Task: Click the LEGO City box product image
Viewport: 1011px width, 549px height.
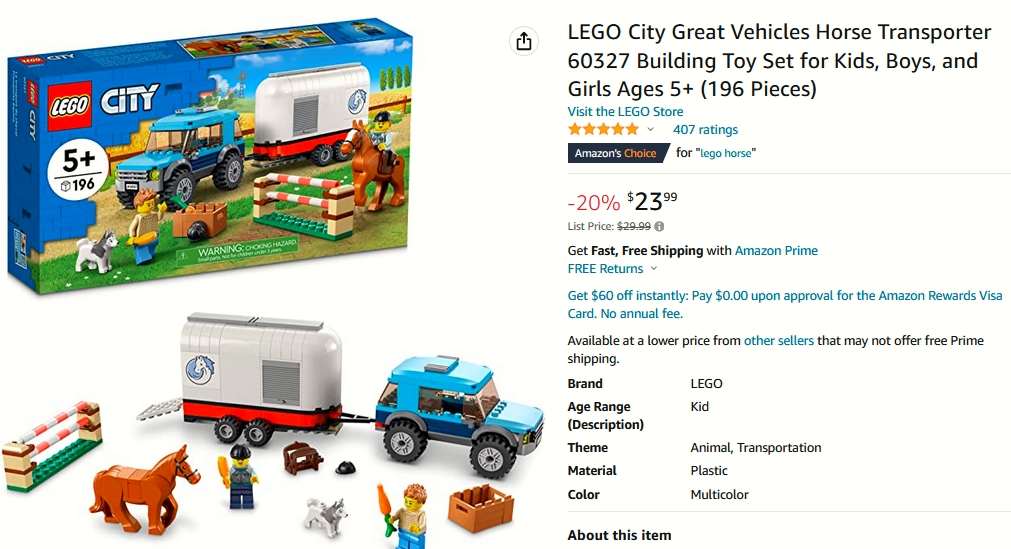Action: [210, 155]
